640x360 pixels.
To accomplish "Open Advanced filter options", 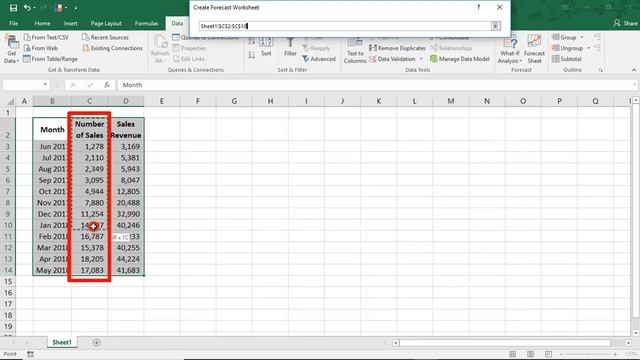I will point(319,59).
